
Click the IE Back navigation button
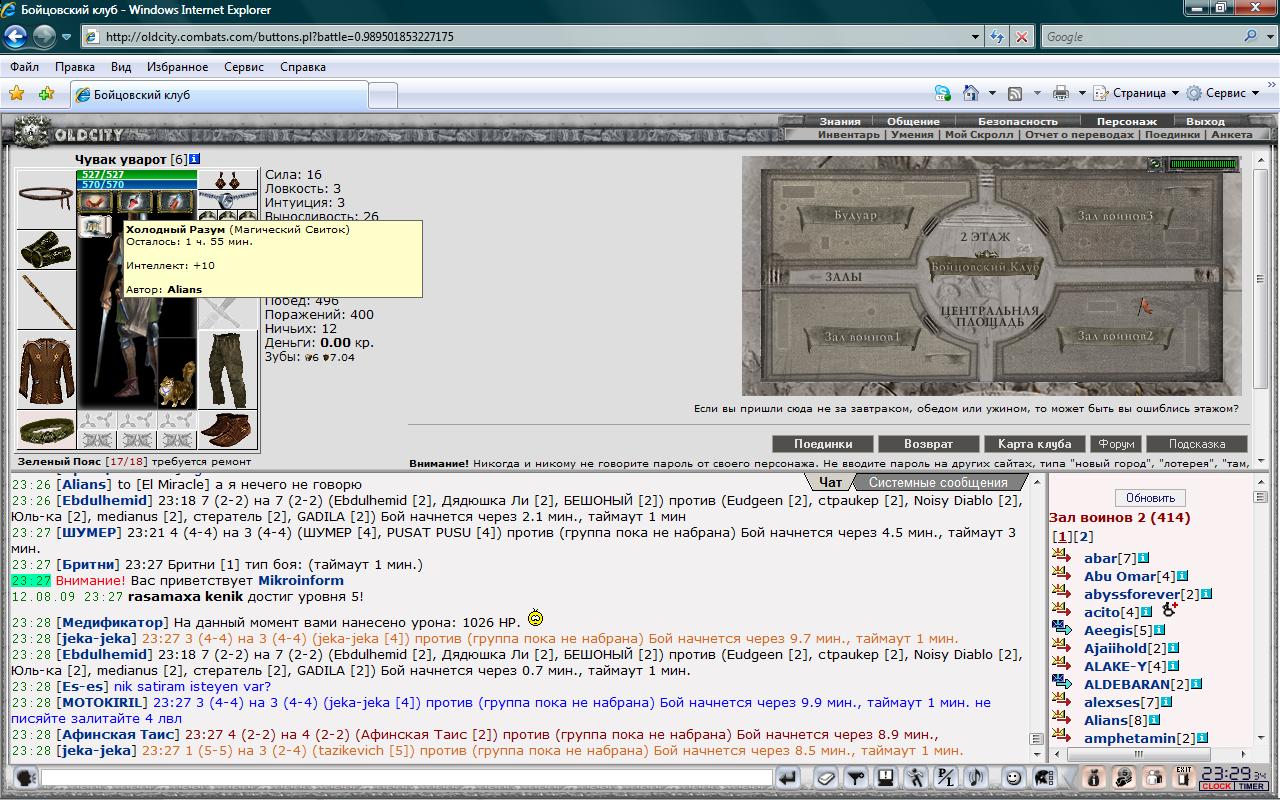[x=15, y=37]
